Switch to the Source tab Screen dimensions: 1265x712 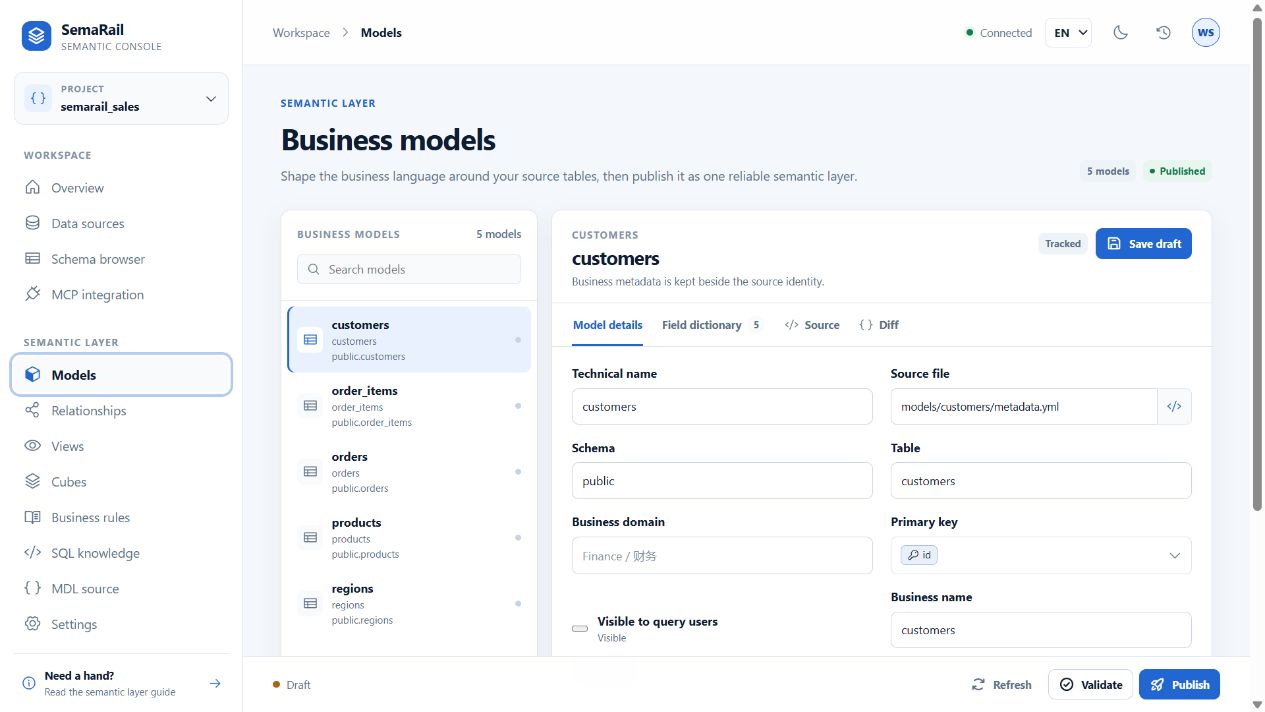tap(812, 325)
